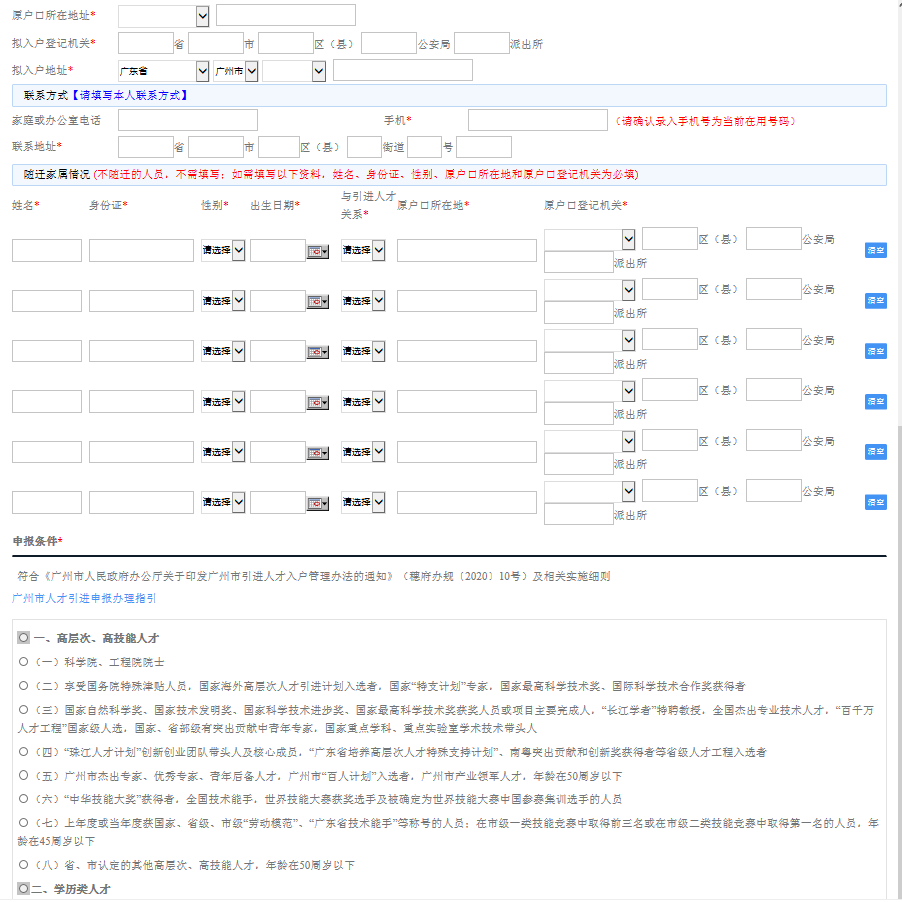The height and width of the screenshot is (902, 902).
Task: Clear the third family row with 清空
Action: tap(876, 351)
